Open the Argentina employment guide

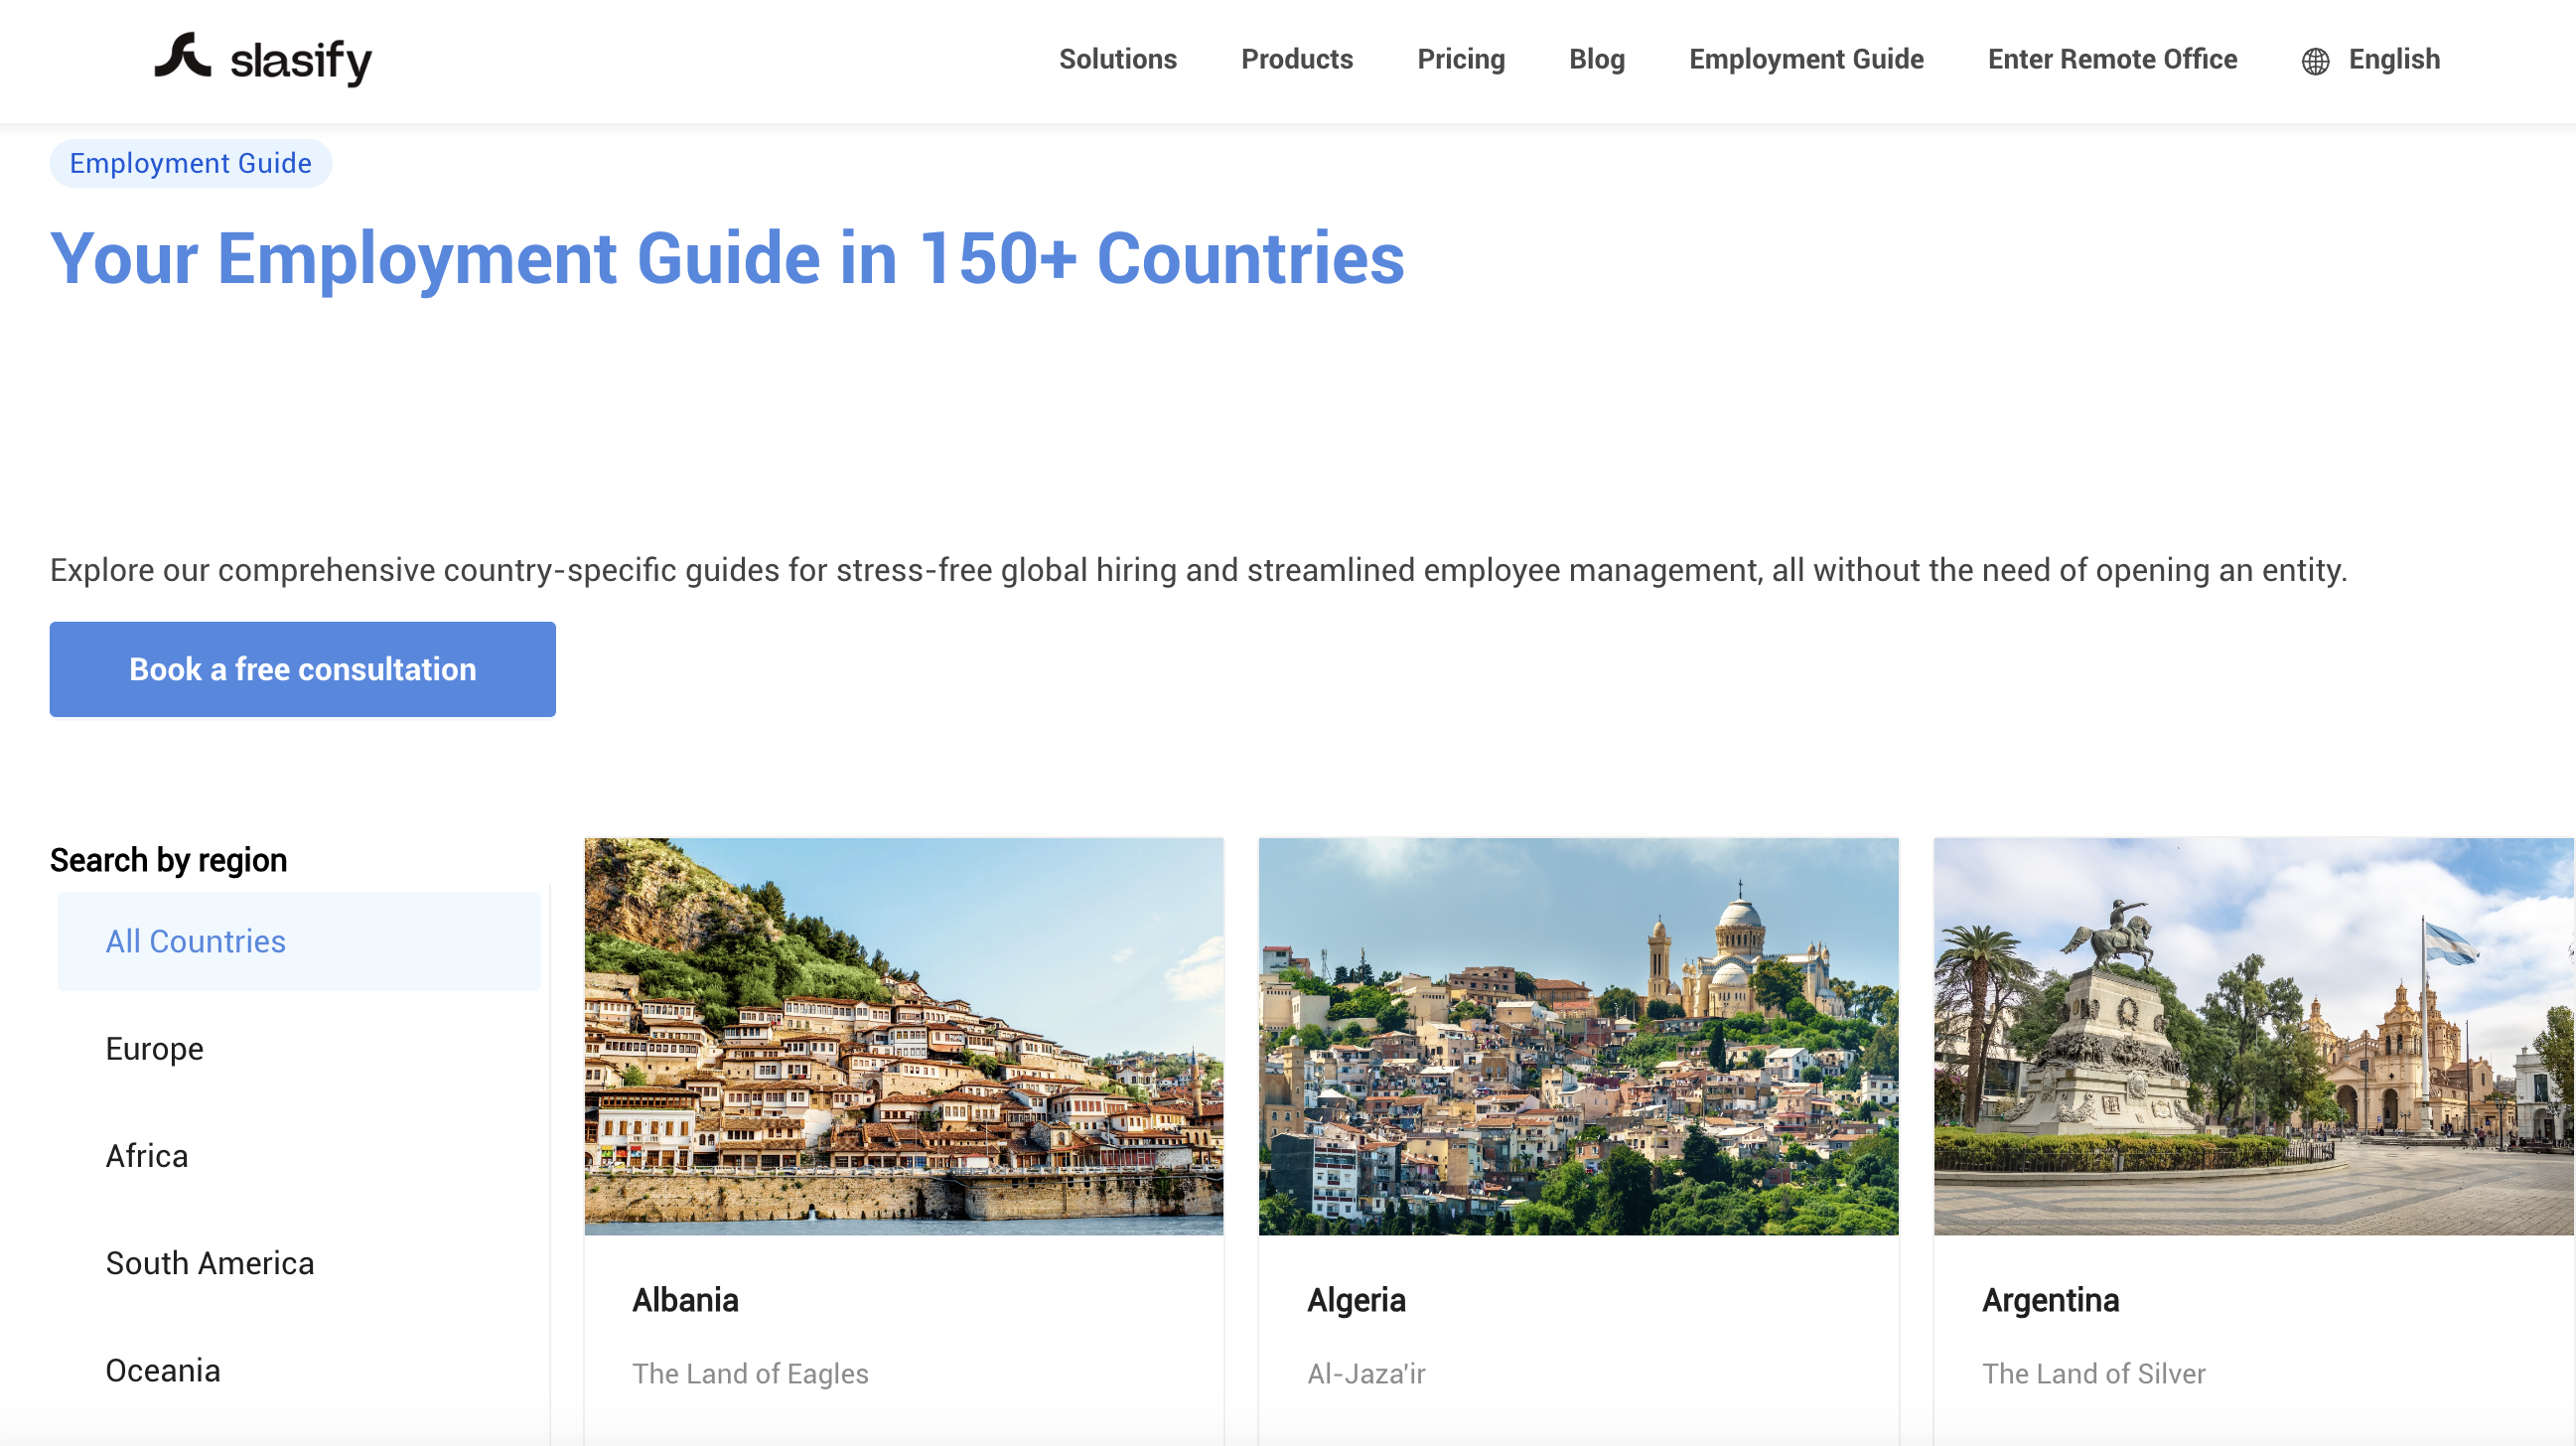point(2049,1300)
